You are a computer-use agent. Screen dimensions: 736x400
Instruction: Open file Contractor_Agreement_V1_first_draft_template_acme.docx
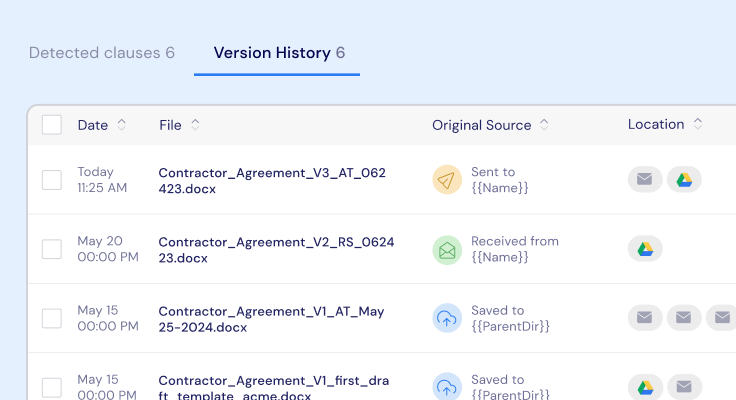(x=274, y=387)
